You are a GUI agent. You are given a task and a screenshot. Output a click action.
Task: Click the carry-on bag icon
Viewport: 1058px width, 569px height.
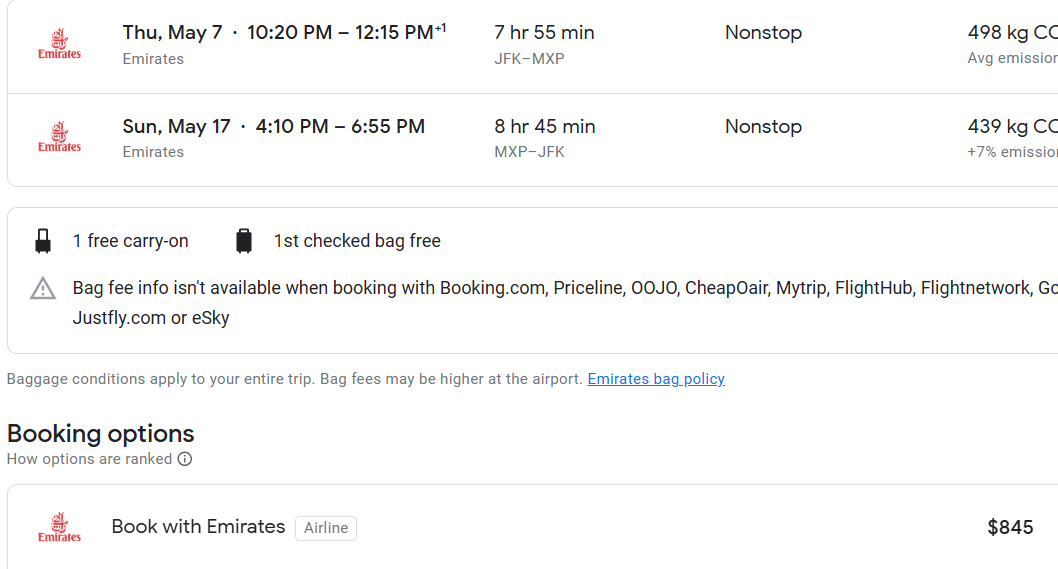click(43, 241)
